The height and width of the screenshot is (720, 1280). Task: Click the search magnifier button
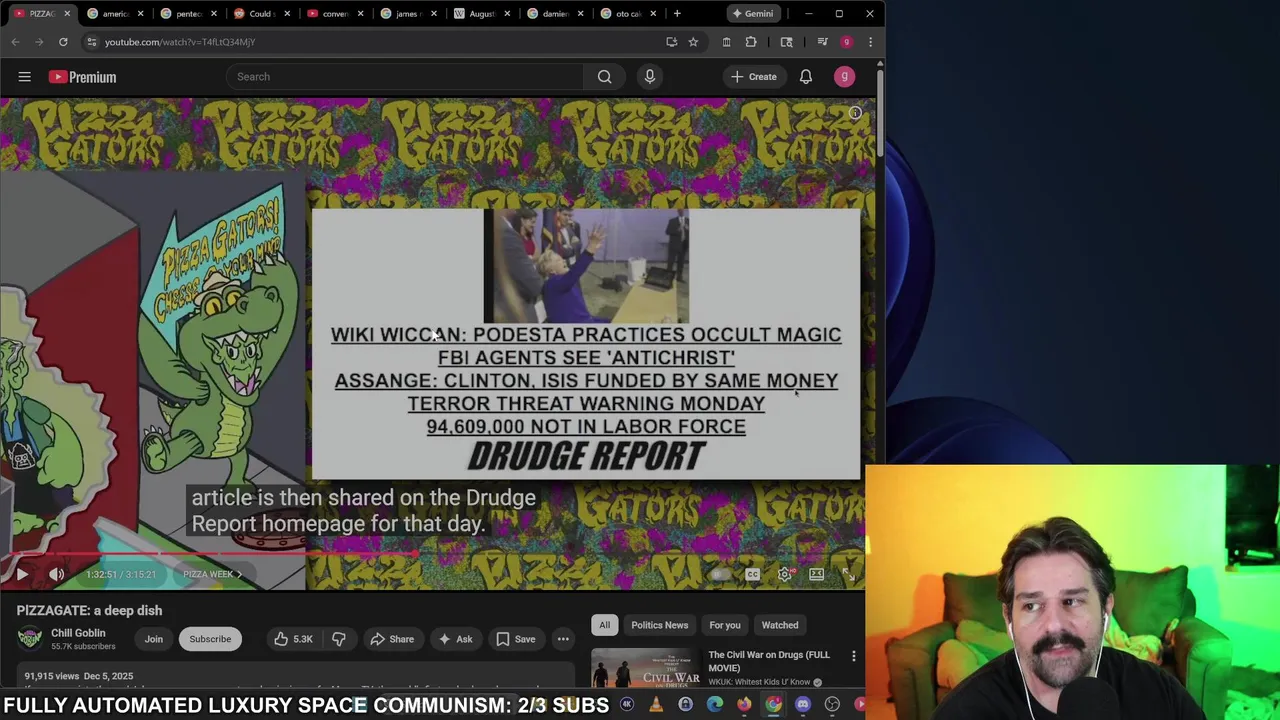point(604,77)
